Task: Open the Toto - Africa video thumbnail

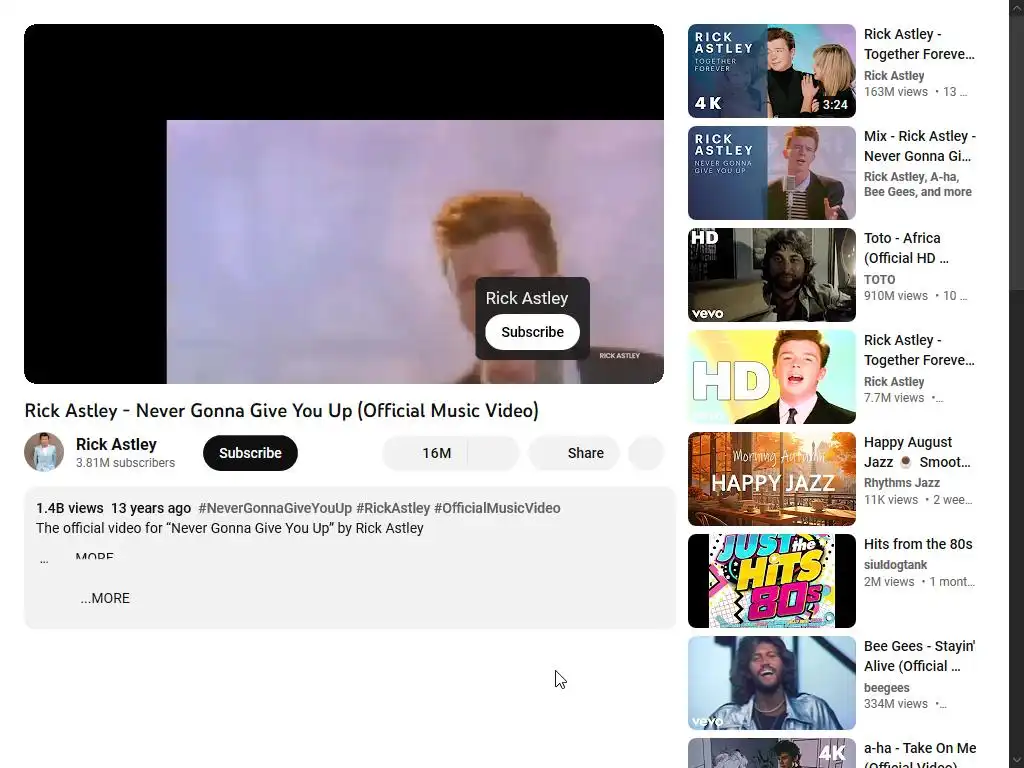Action: pos(772,275)
